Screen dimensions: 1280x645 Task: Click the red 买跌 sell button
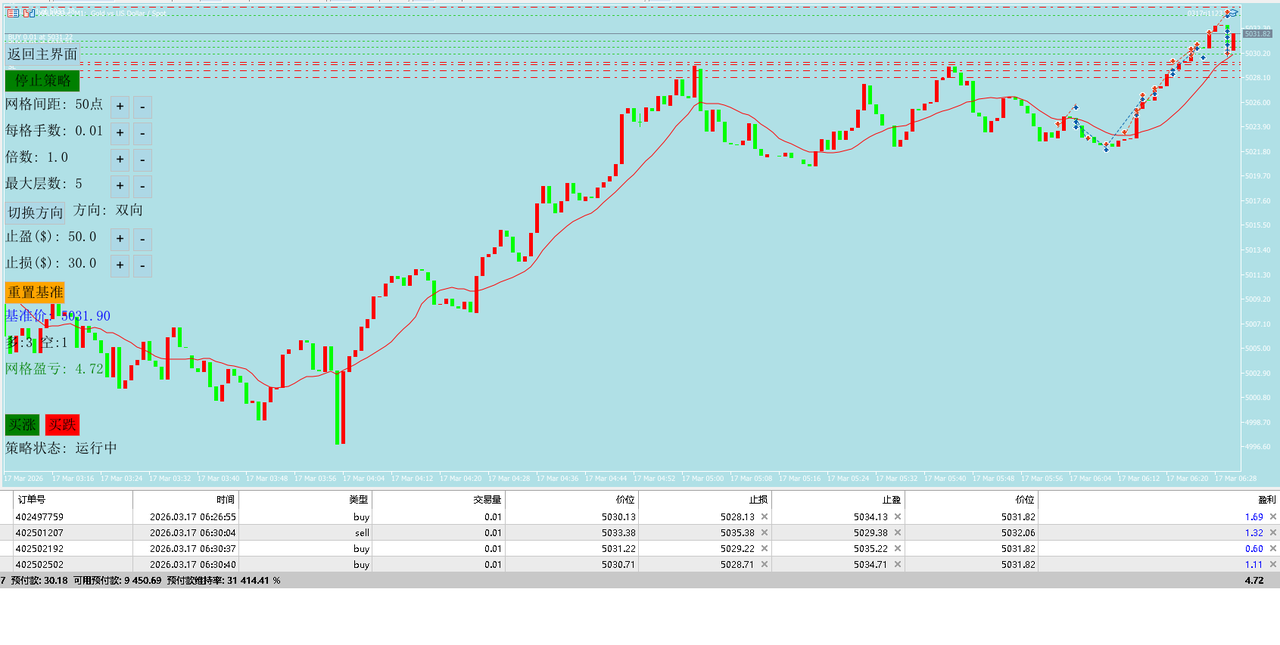(62, 425)
